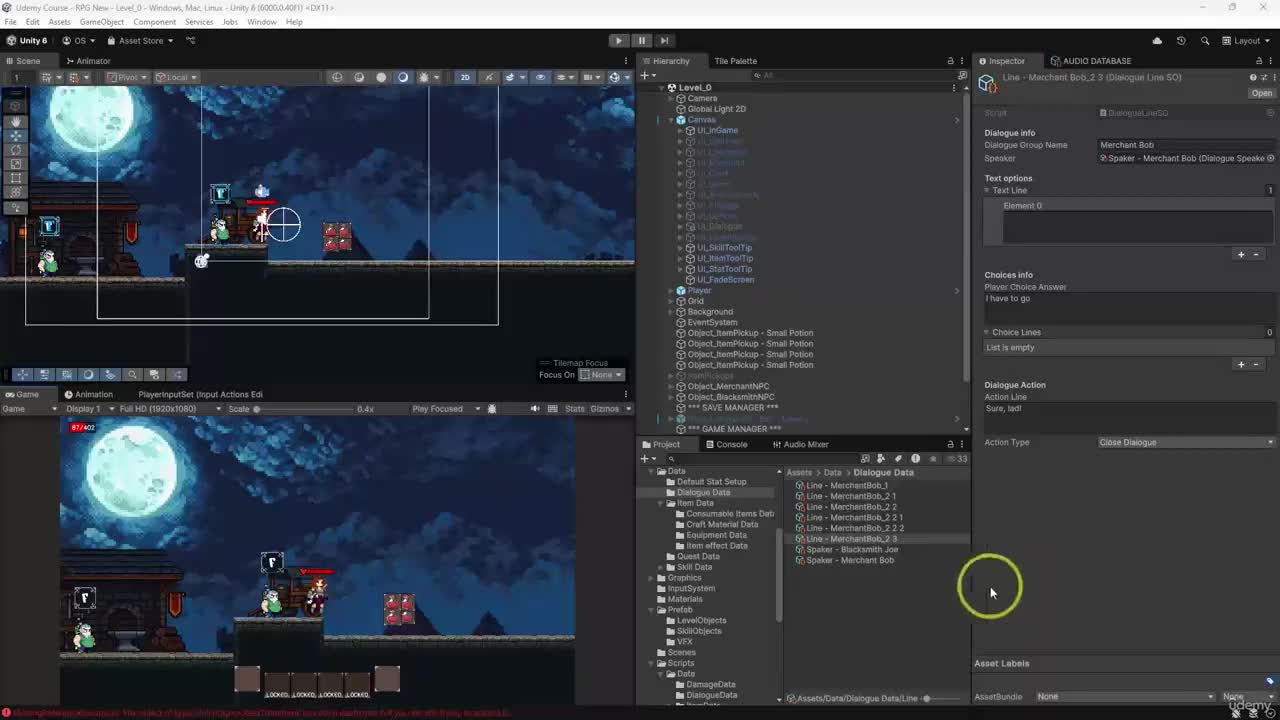Open the Layout dropdown

coord(1247,41)
